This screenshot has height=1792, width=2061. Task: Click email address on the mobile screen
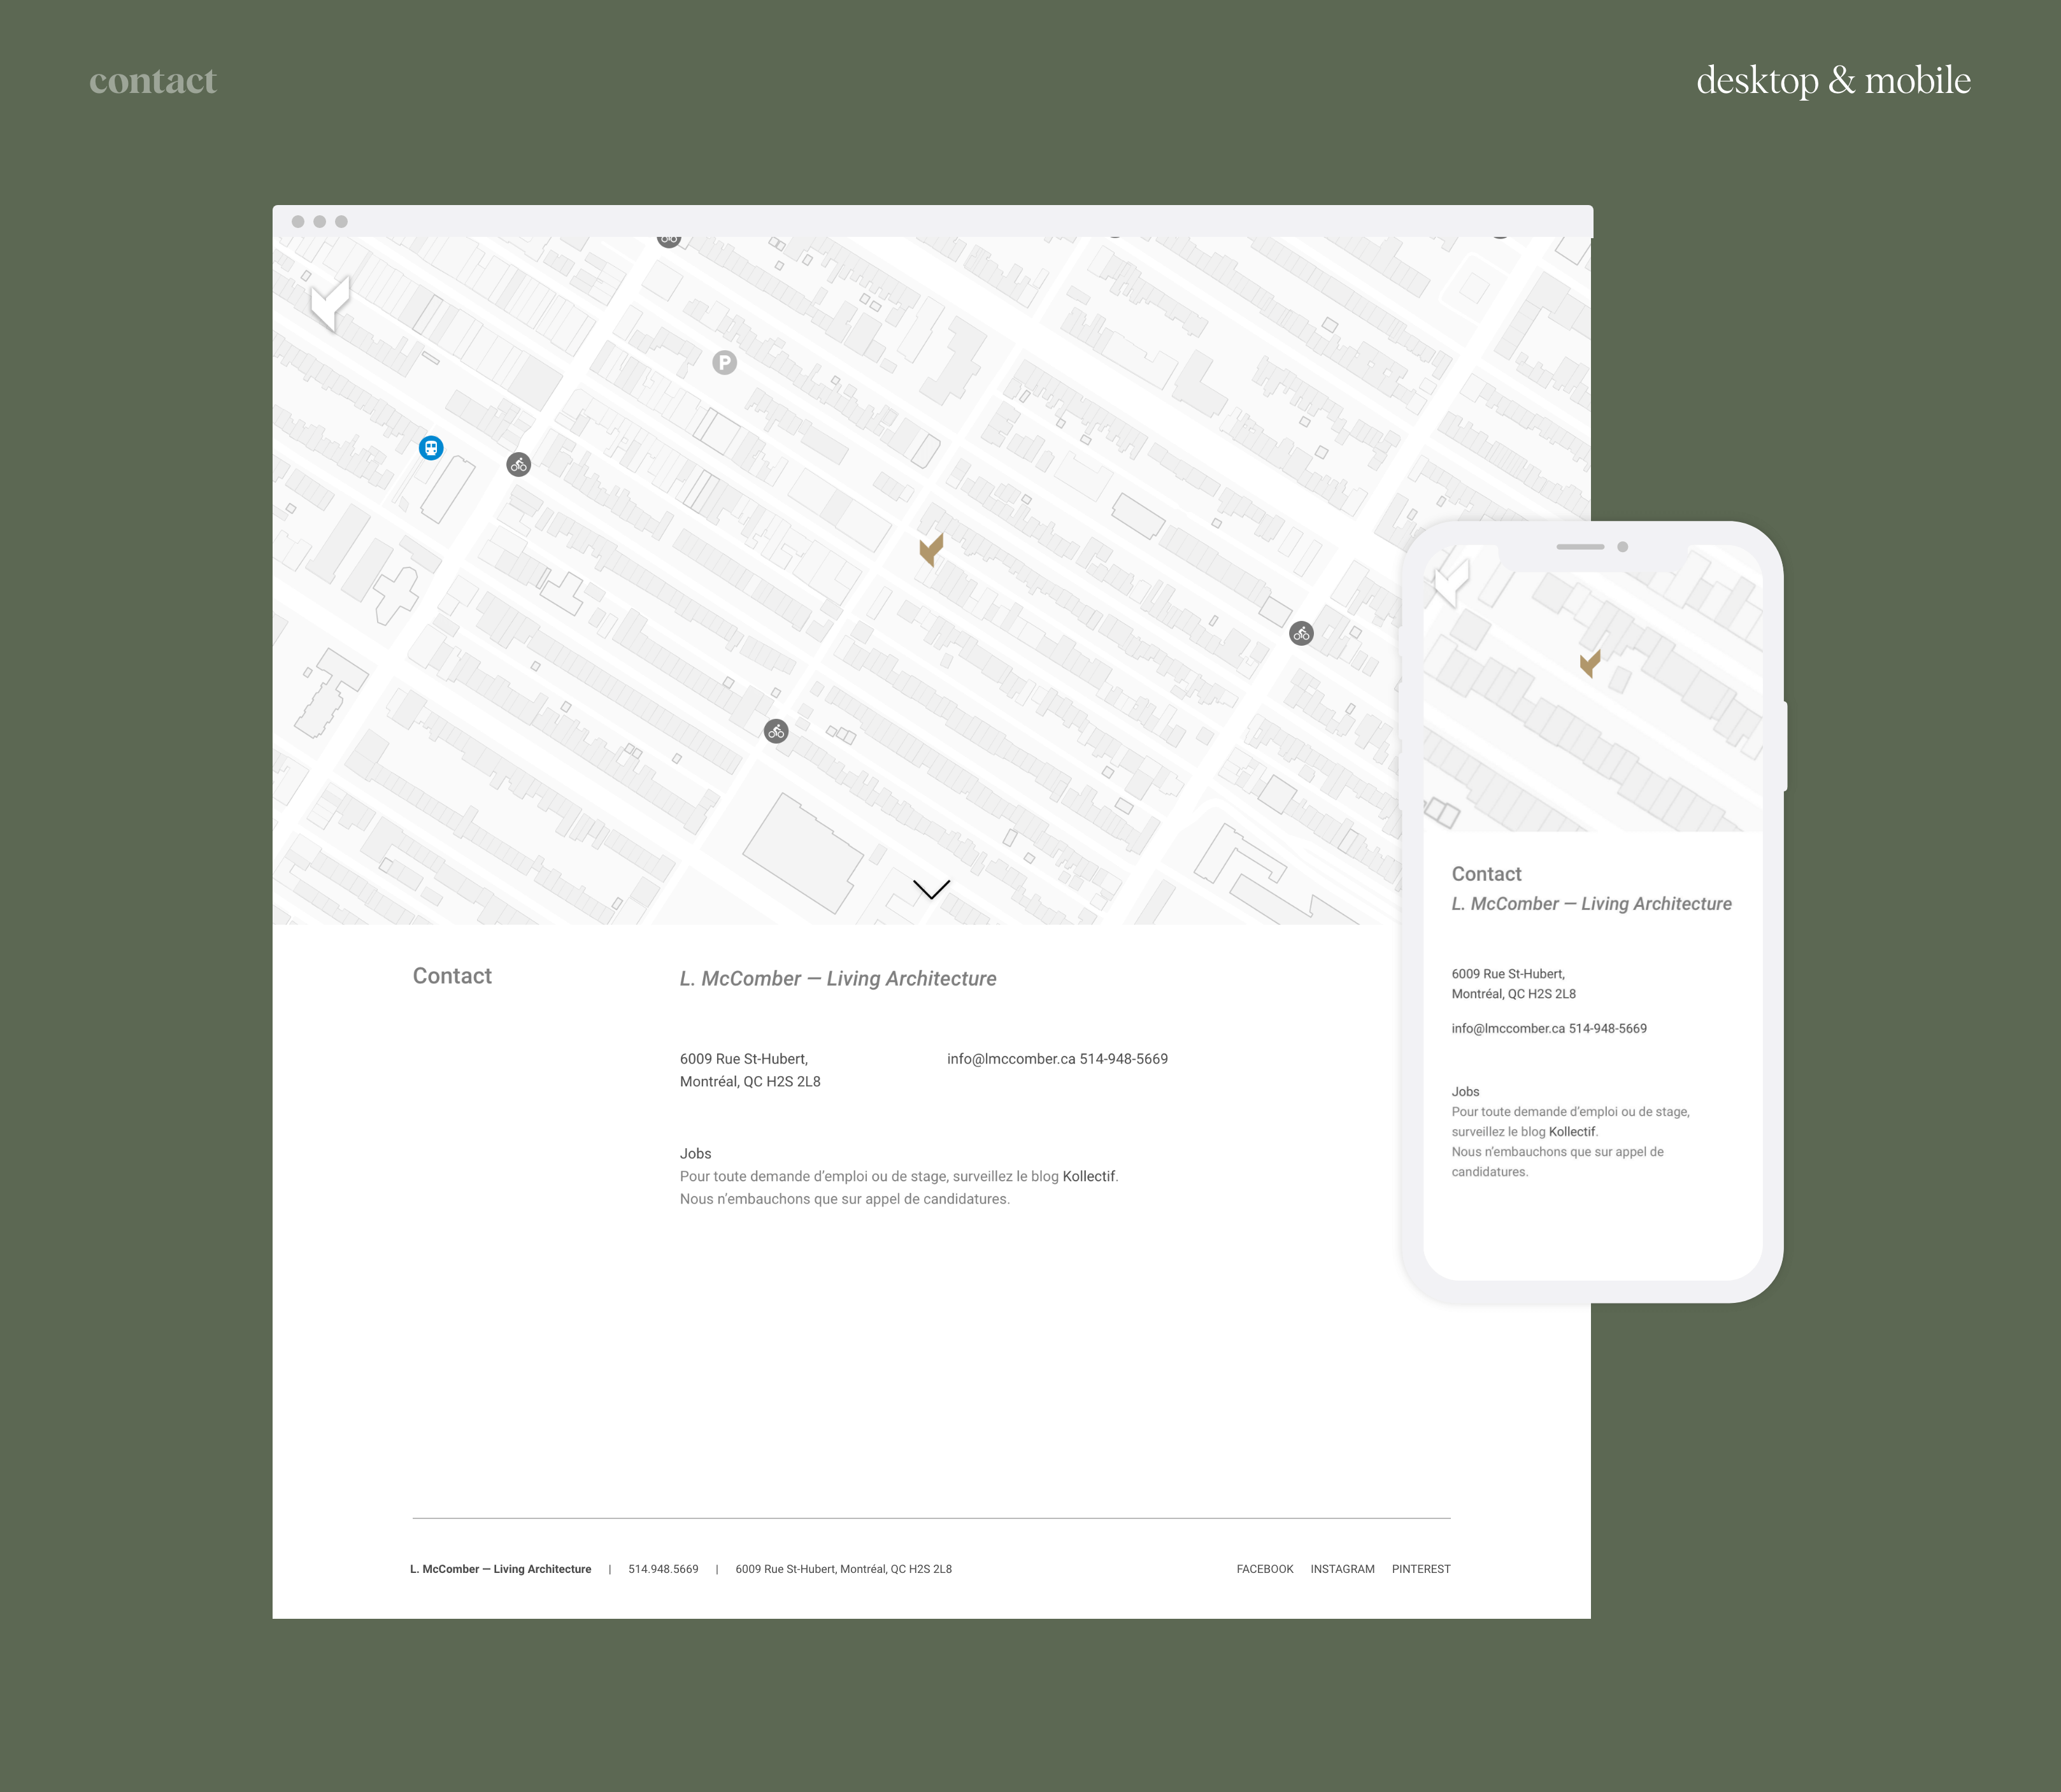[x=1508, y=1028]
